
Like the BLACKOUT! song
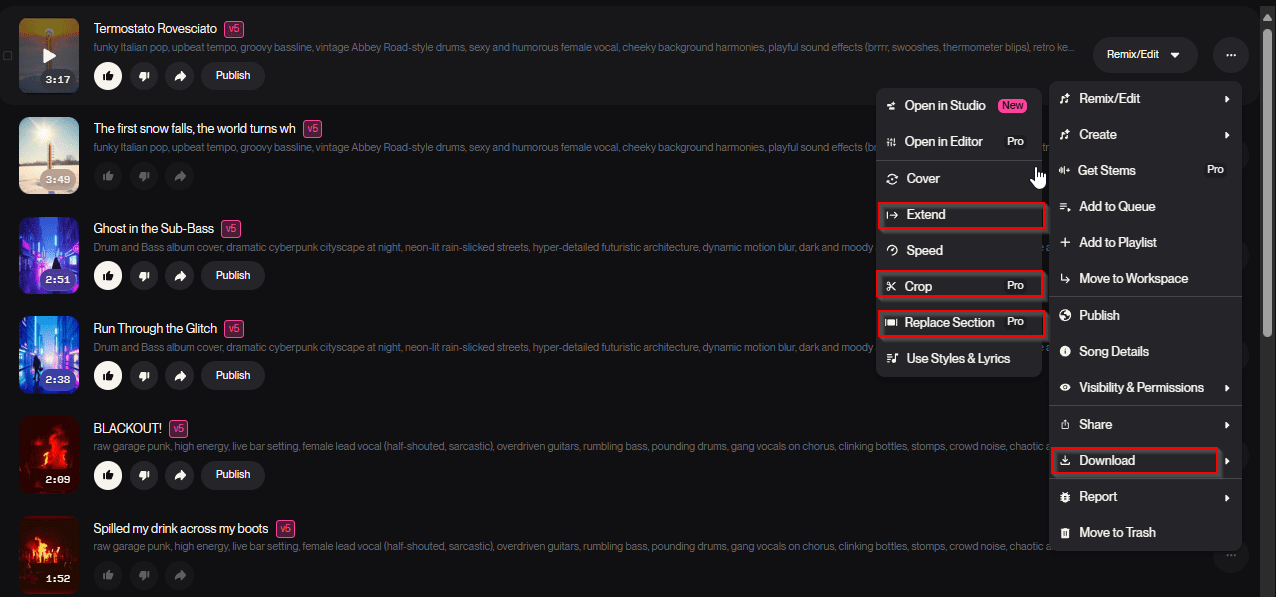point(108,475)
